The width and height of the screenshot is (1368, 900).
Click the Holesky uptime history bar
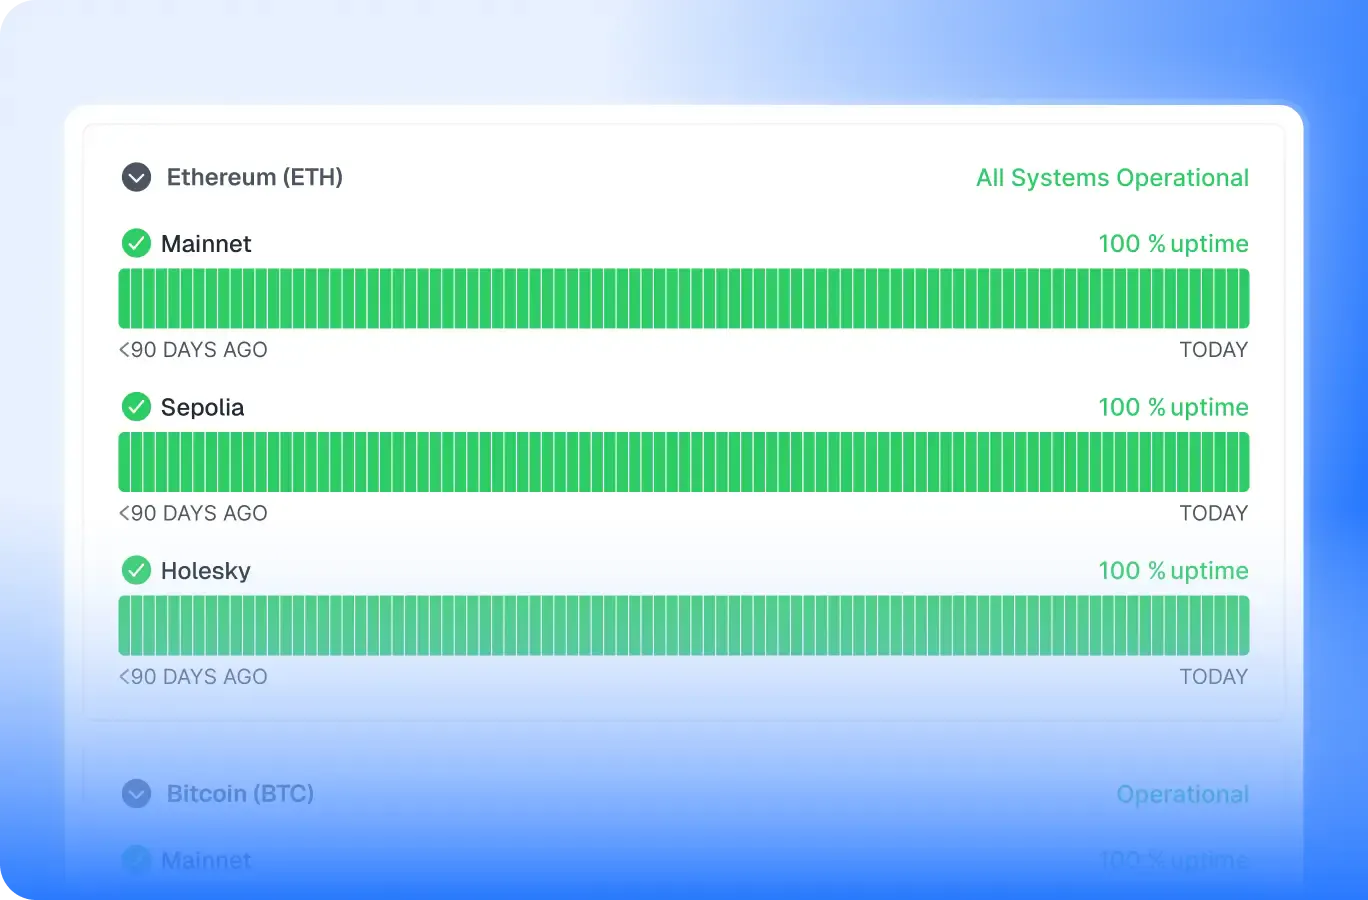point(684,625)
